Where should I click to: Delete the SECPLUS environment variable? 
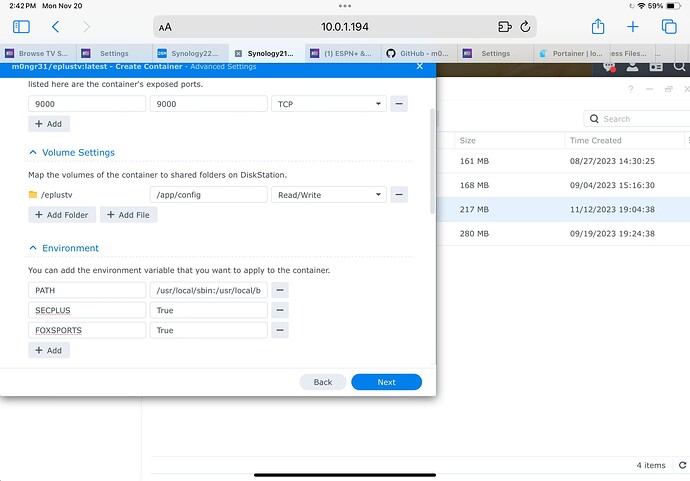point(280,310)
